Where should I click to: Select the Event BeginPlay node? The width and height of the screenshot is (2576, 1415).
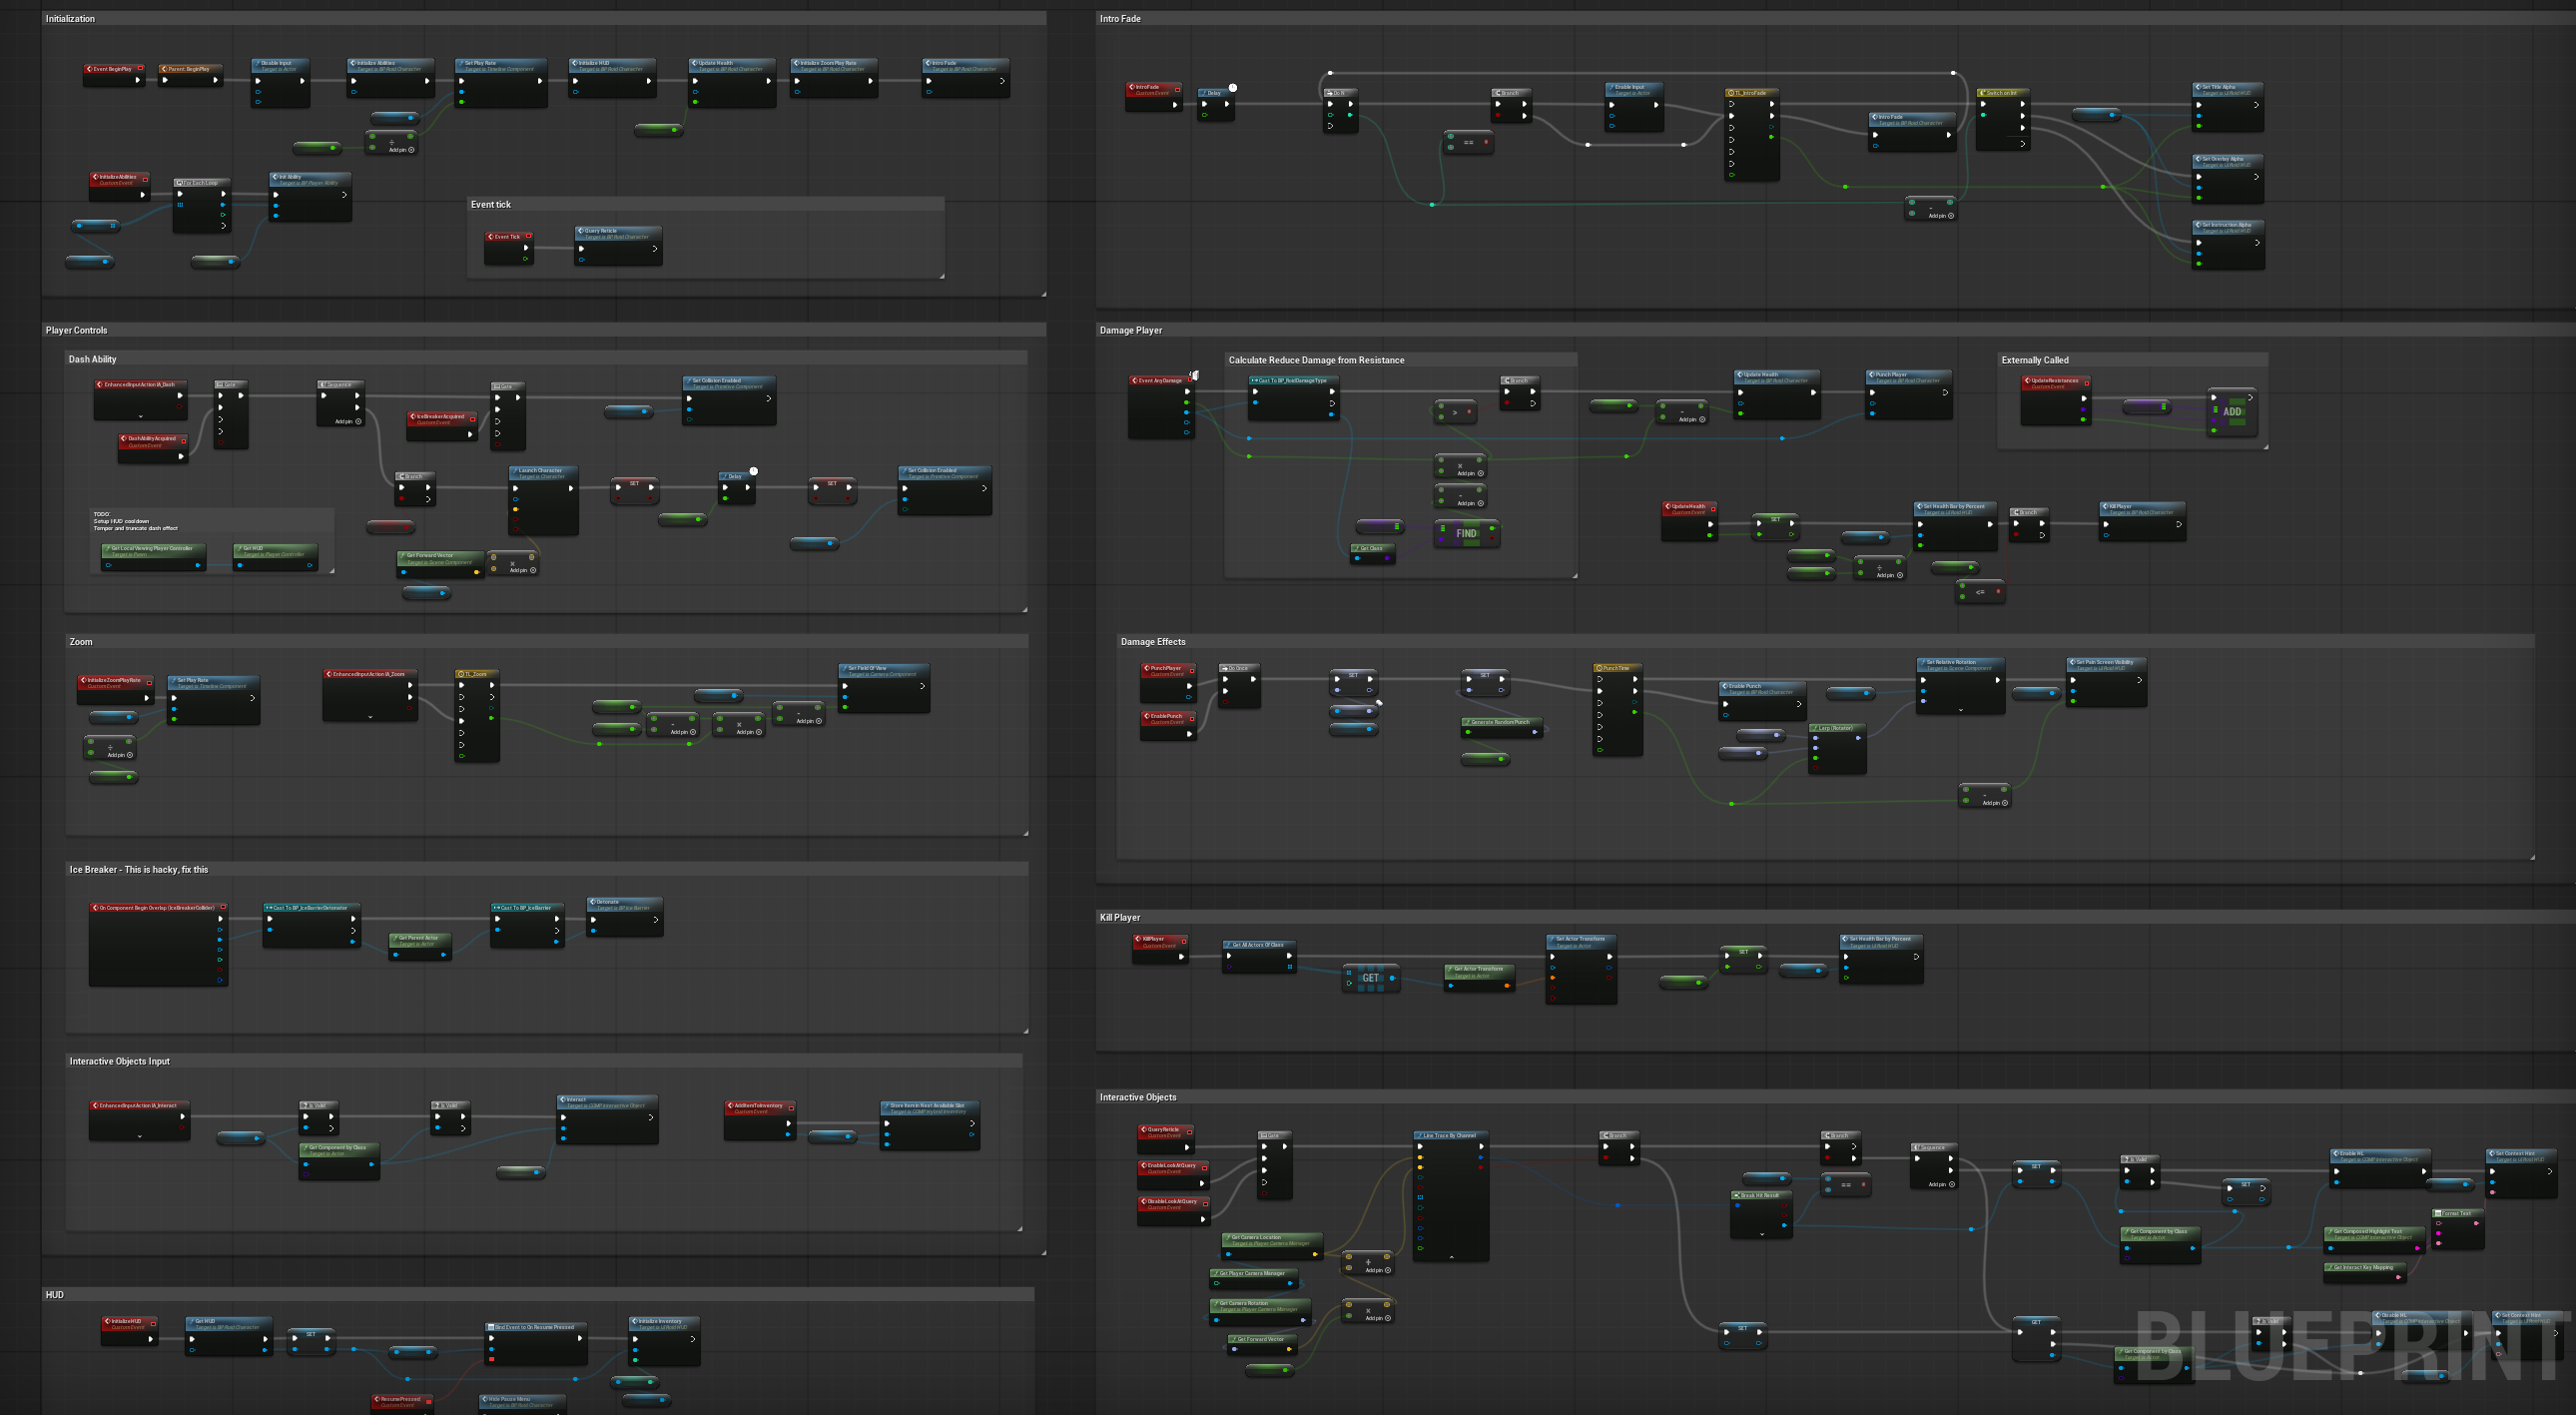pos(112,69)
